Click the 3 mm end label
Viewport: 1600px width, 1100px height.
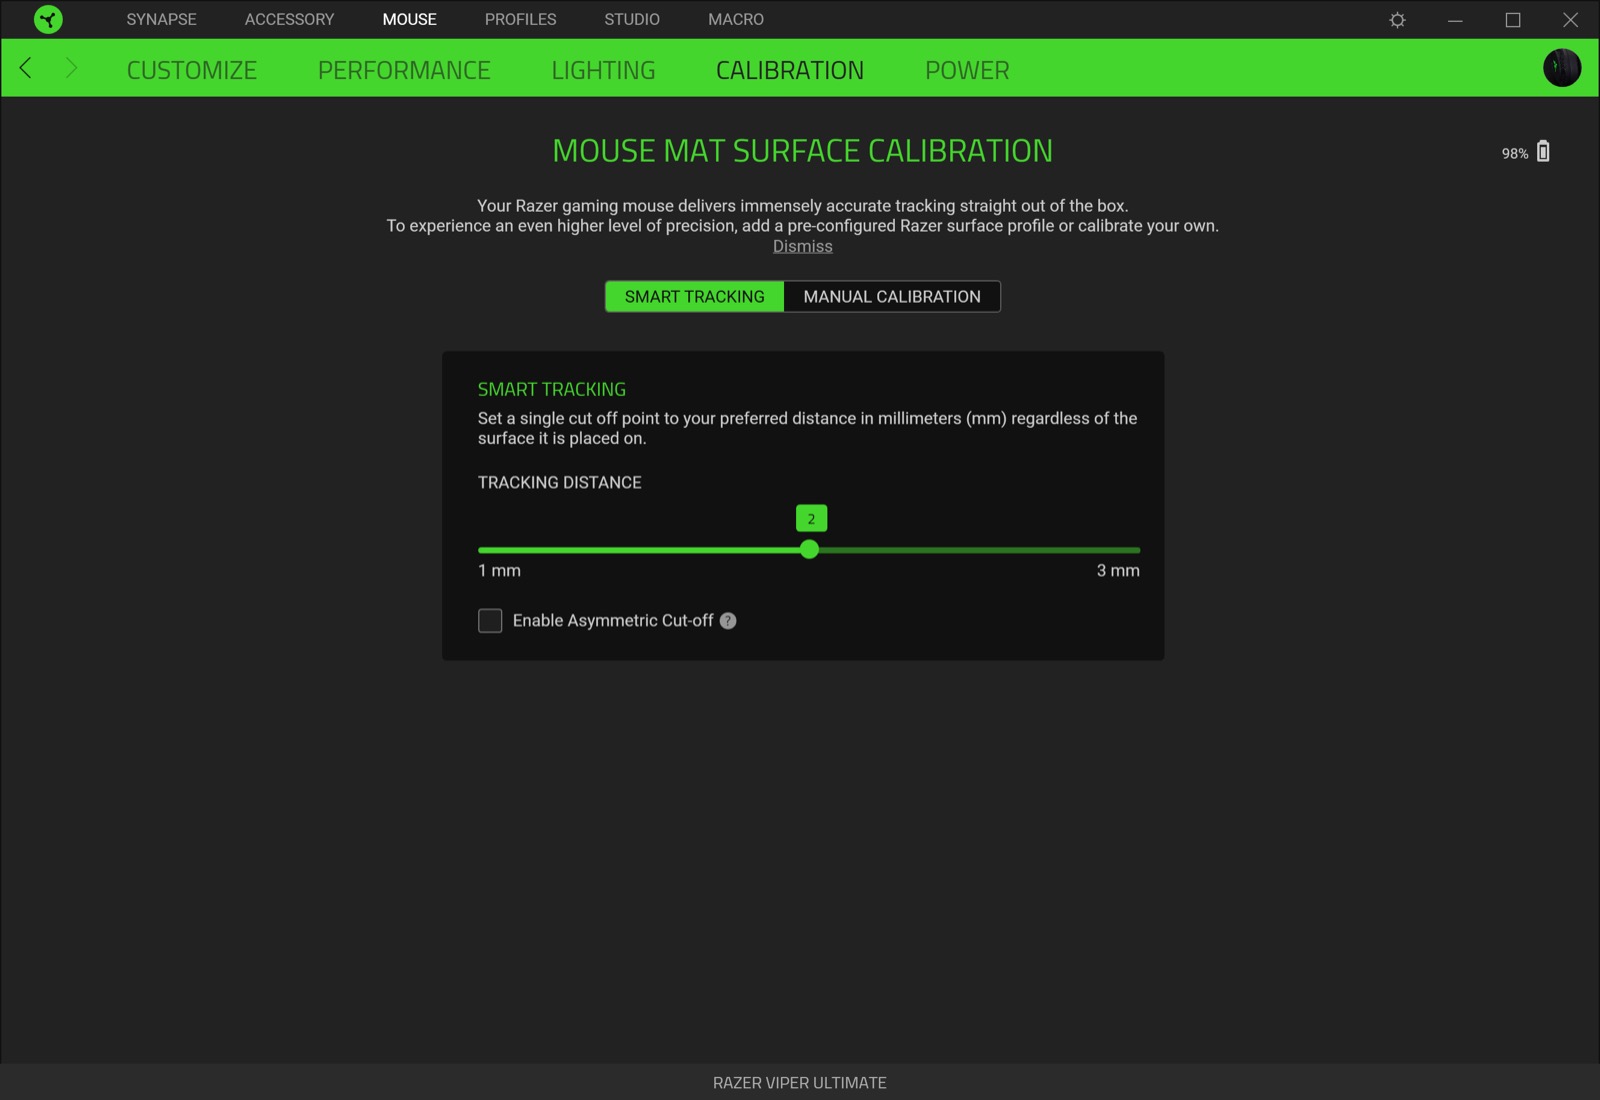point(1118,571)
